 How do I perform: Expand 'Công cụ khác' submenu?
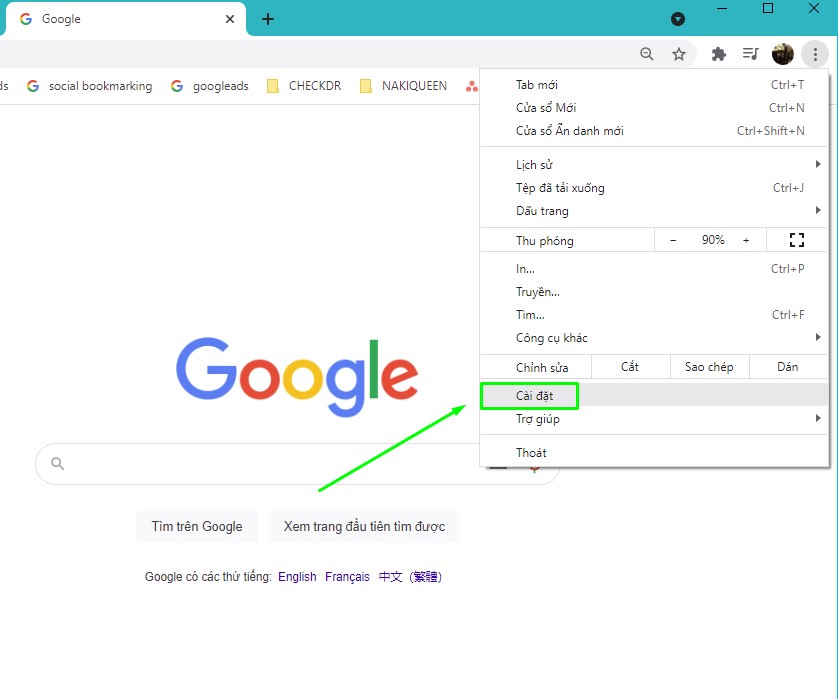tap(654, 338)
